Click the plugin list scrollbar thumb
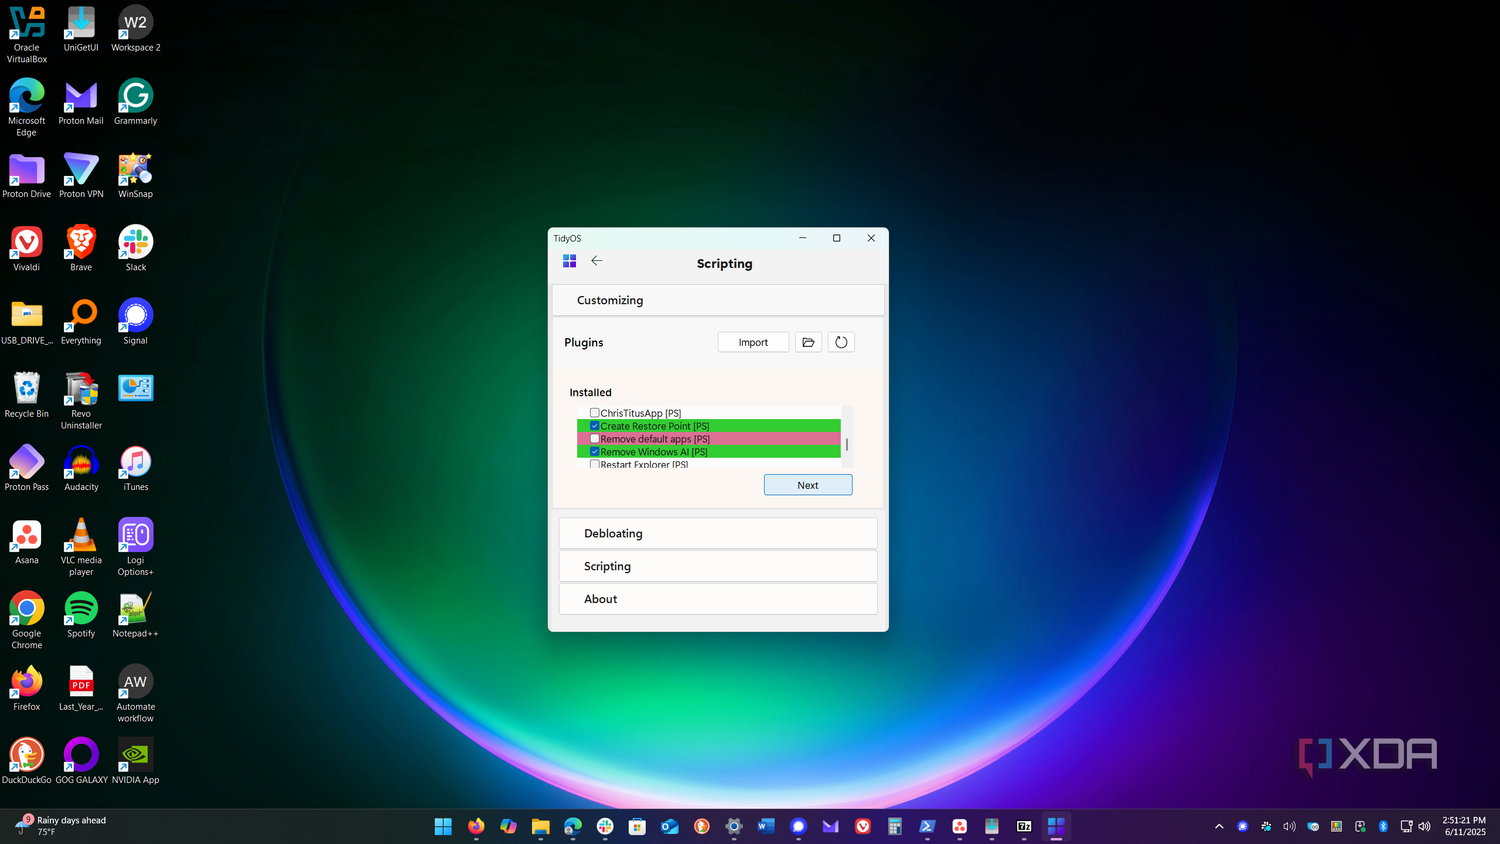The image size is (1500, 844). tap(847, 444)
